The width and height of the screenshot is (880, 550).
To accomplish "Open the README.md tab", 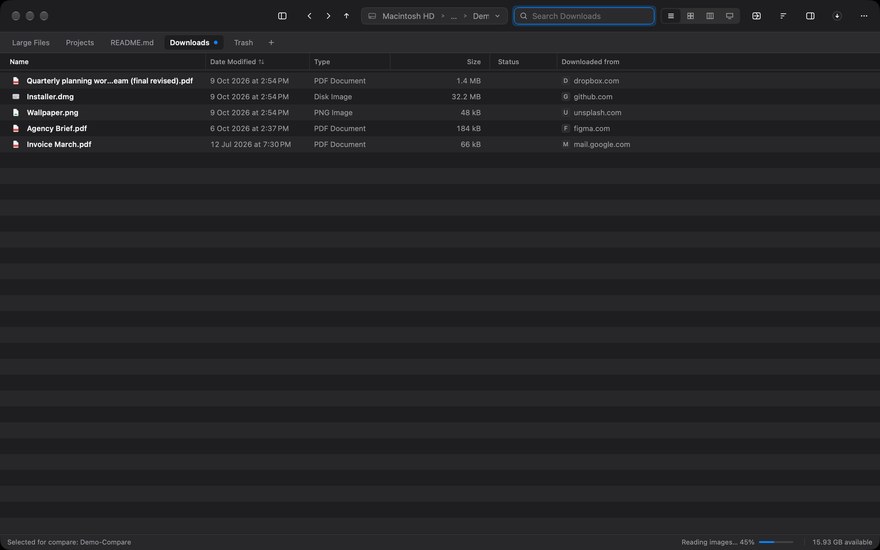I will point(132,43).
